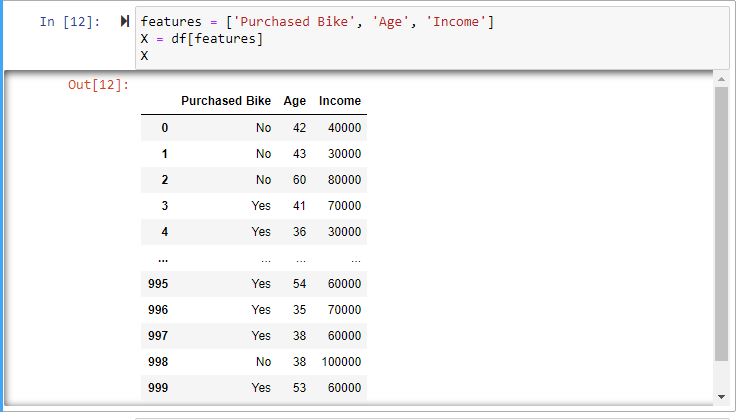Screen dimensions: 736x420
Task: Click the Income column header
Action: 340,101
